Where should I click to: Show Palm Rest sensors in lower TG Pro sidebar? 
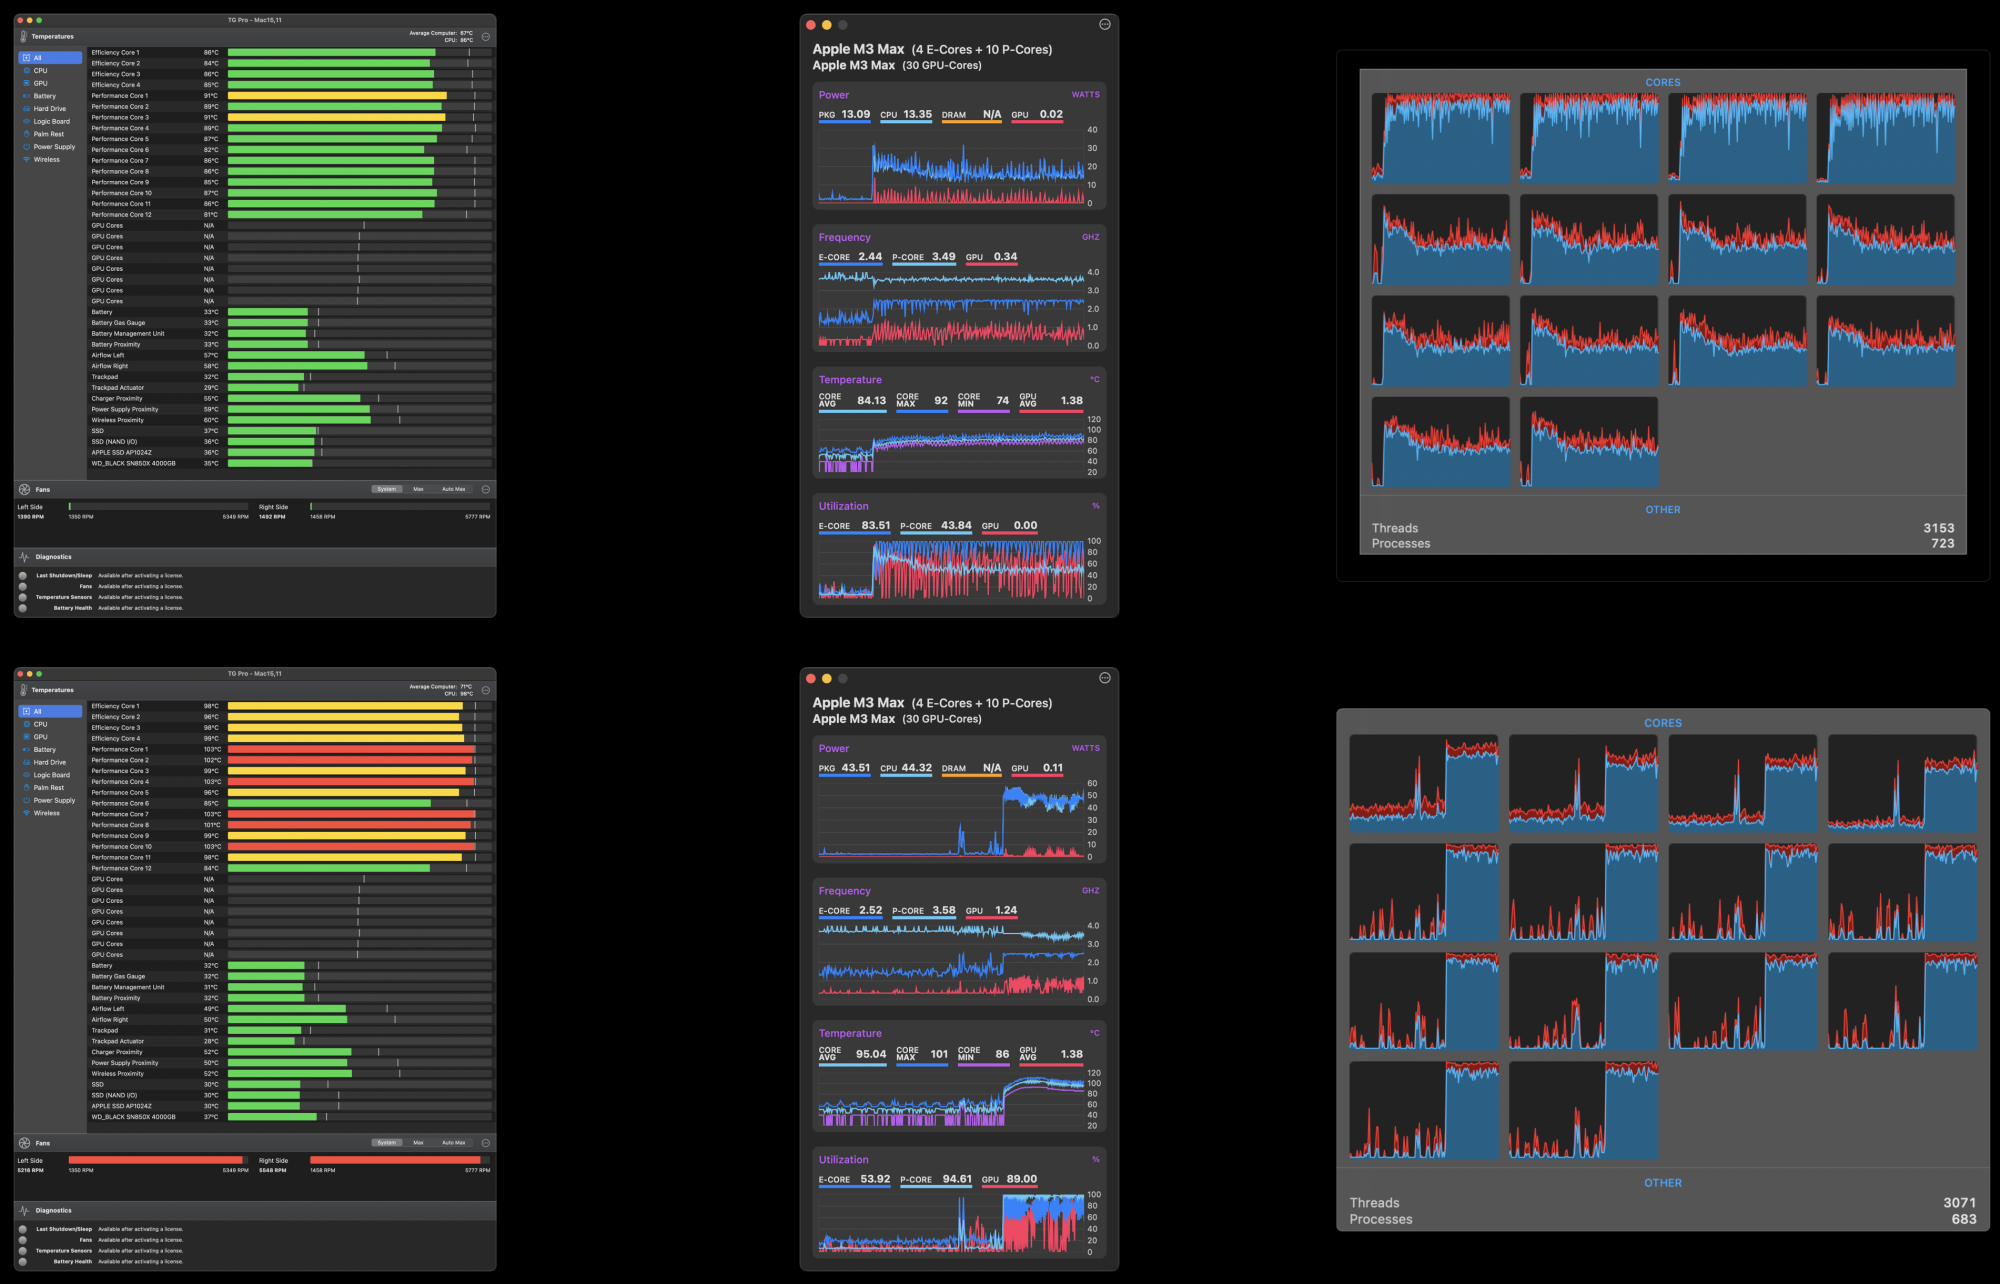(x=50, y=788)
